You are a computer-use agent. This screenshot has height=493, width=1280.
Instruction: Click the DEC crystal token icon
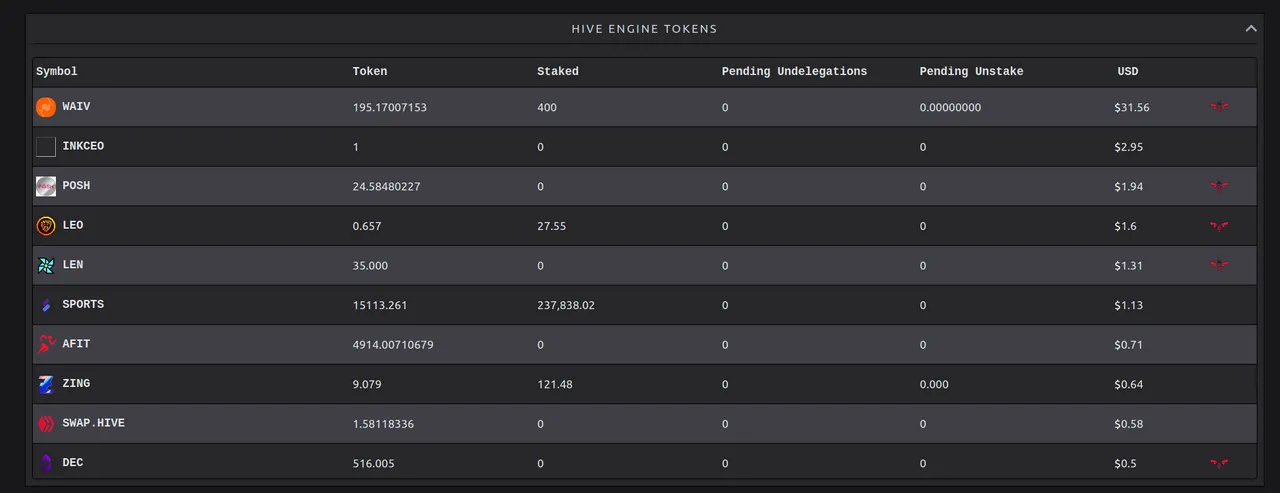pyautogui.click(x=46, y=463)
